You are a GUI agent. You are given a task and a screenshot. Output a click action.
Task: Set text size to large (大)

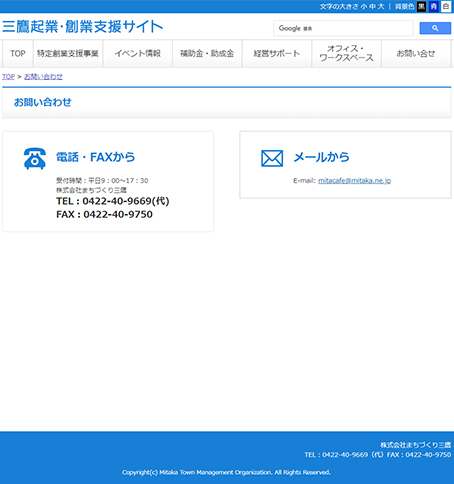tap(381, 7)
